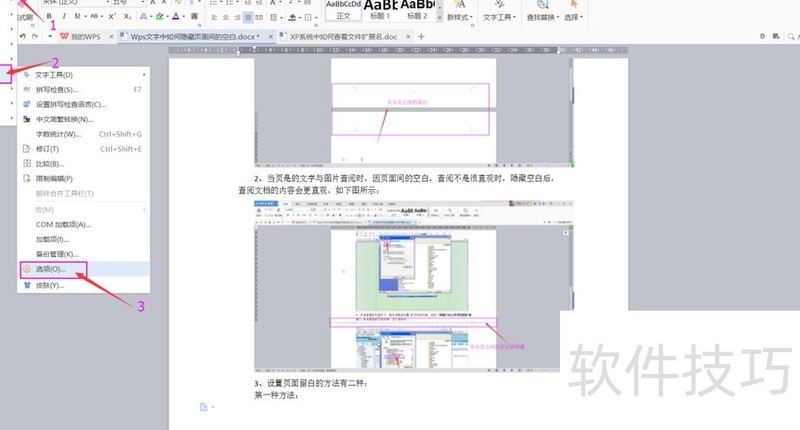This screenshot has width=800, height=430.
Task: Select the 标题 1 style
Action: 380,10
